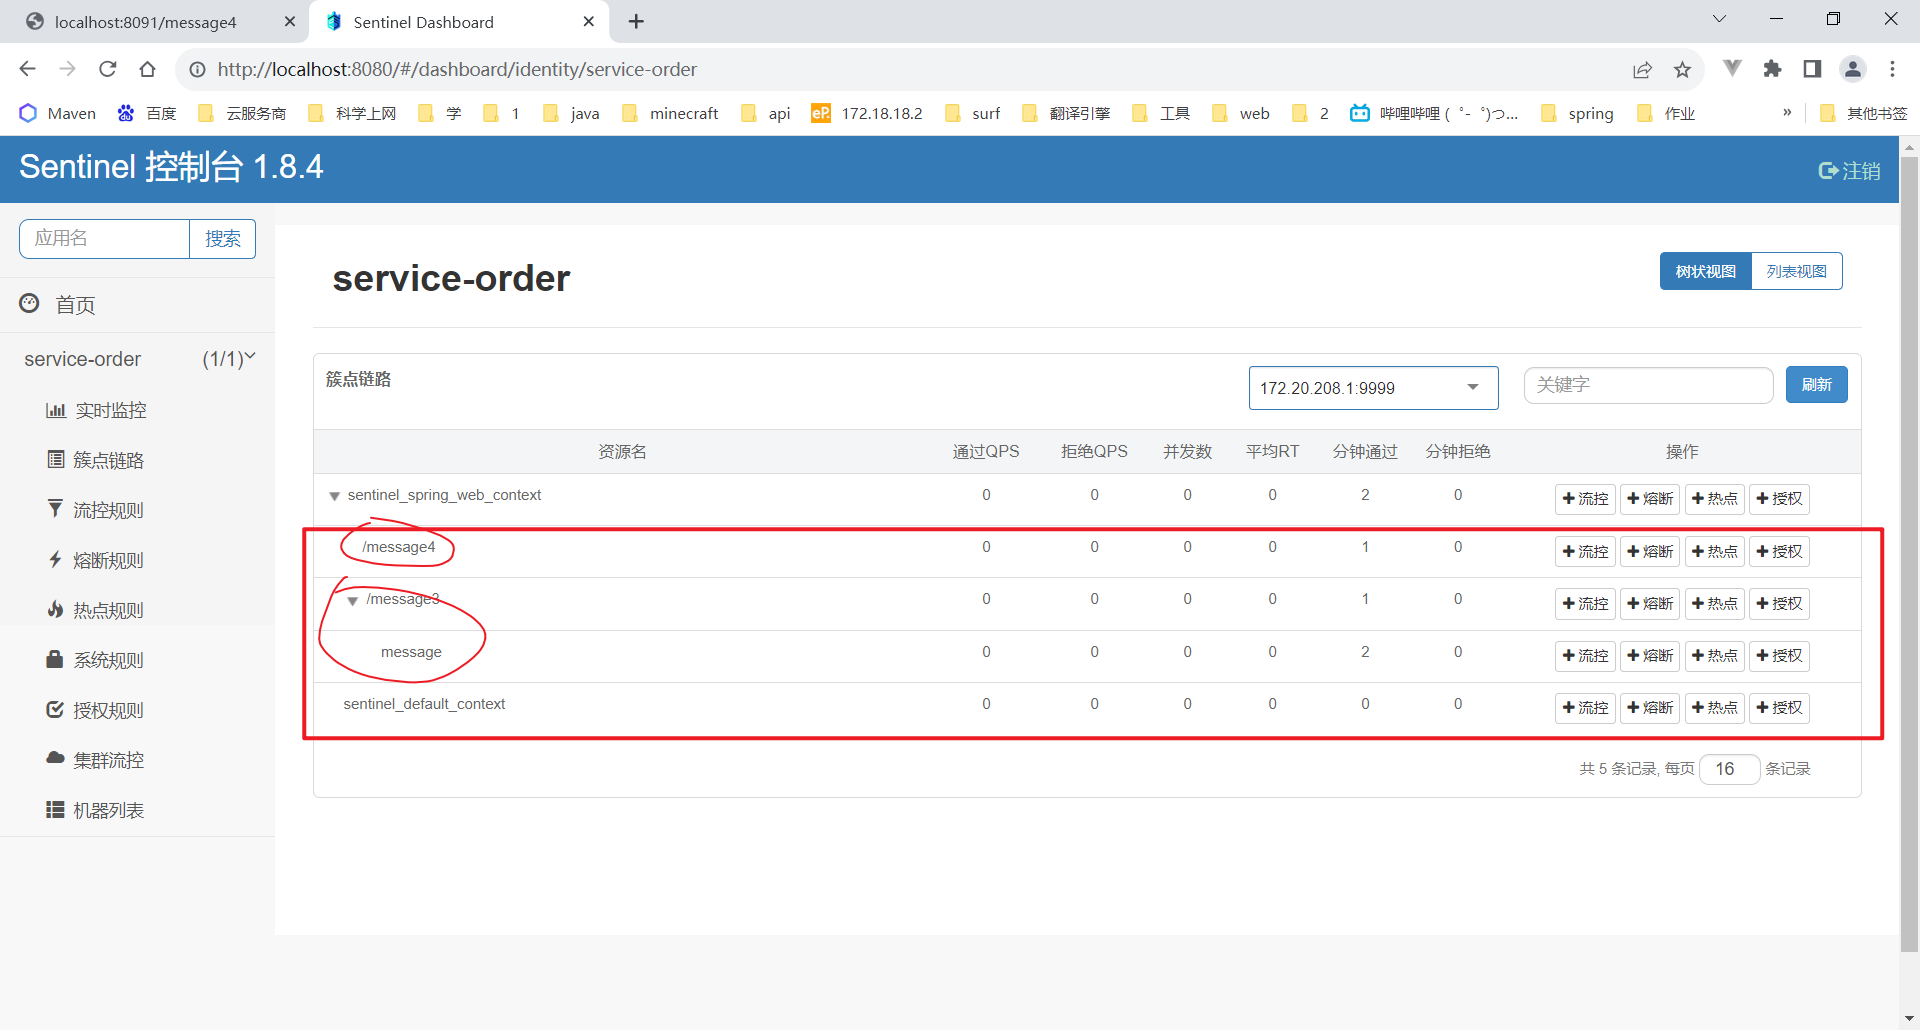1920x1030 pixels.
Task: Show more bookmarks with the chevron
Action: point(1787,113)
